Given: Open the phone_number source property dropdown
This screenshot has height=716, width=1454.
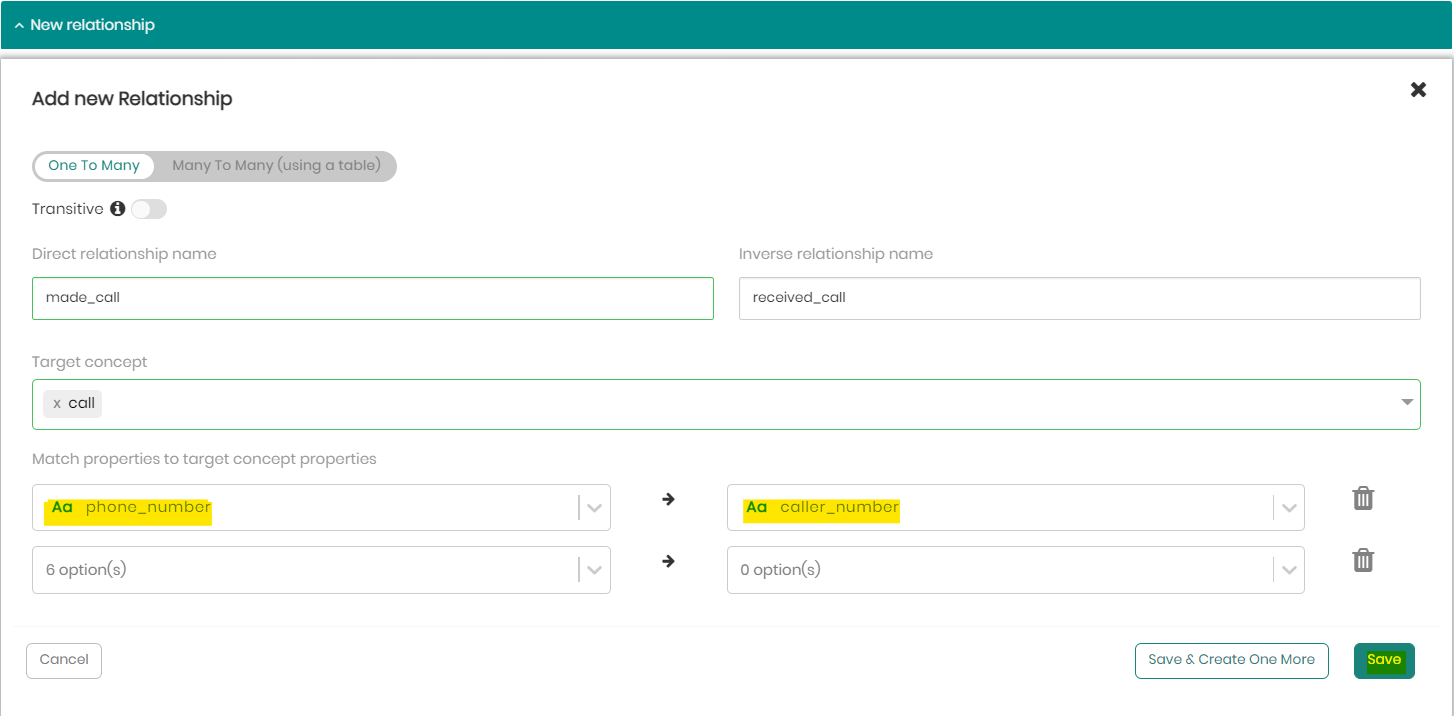Looking at the screenshot, I should 594,508.
